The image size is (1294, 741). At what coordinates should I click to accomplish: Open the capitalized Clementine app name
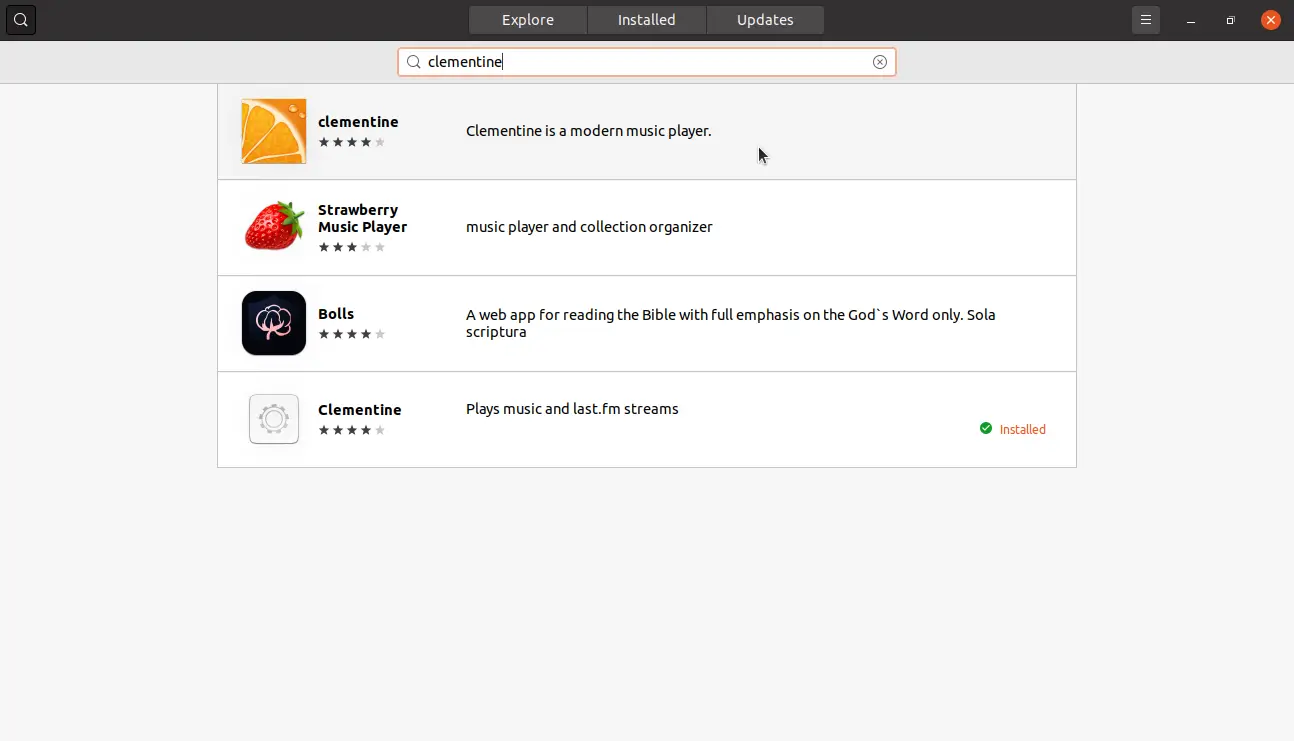(x=360, y=410)
